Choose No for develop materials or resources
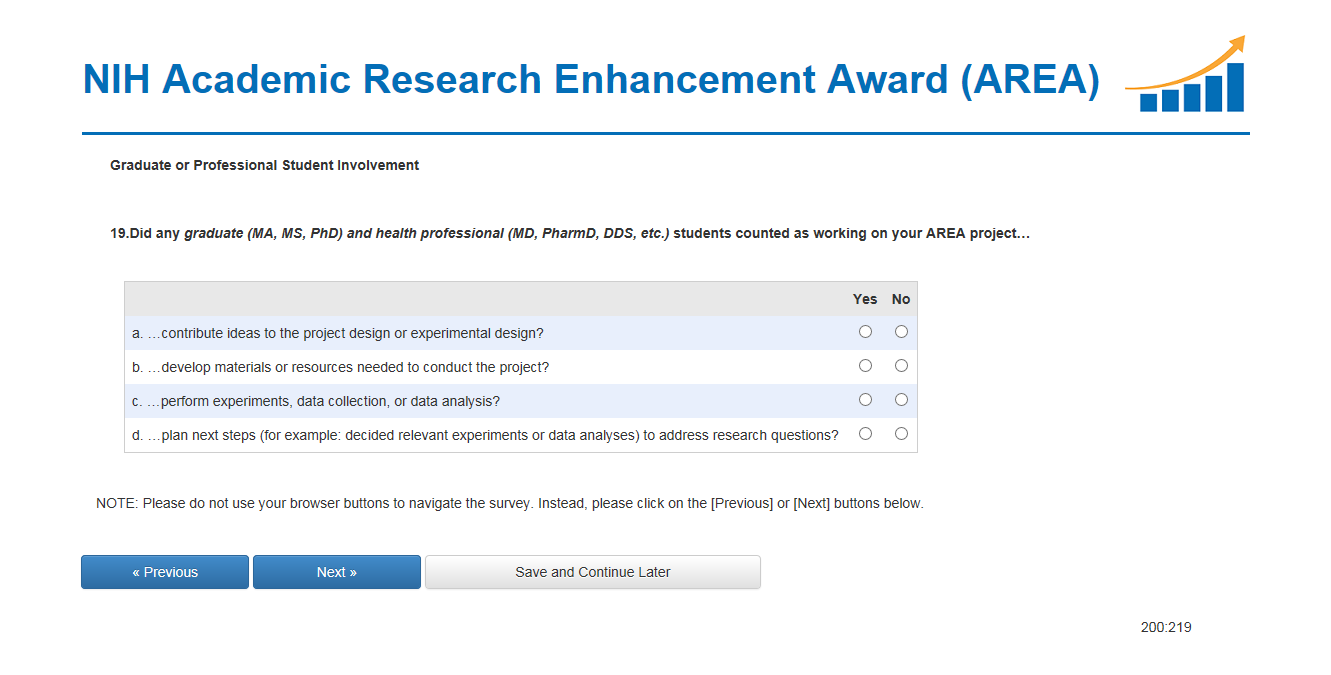This screenshot has width=1331, height=675. 901,366
